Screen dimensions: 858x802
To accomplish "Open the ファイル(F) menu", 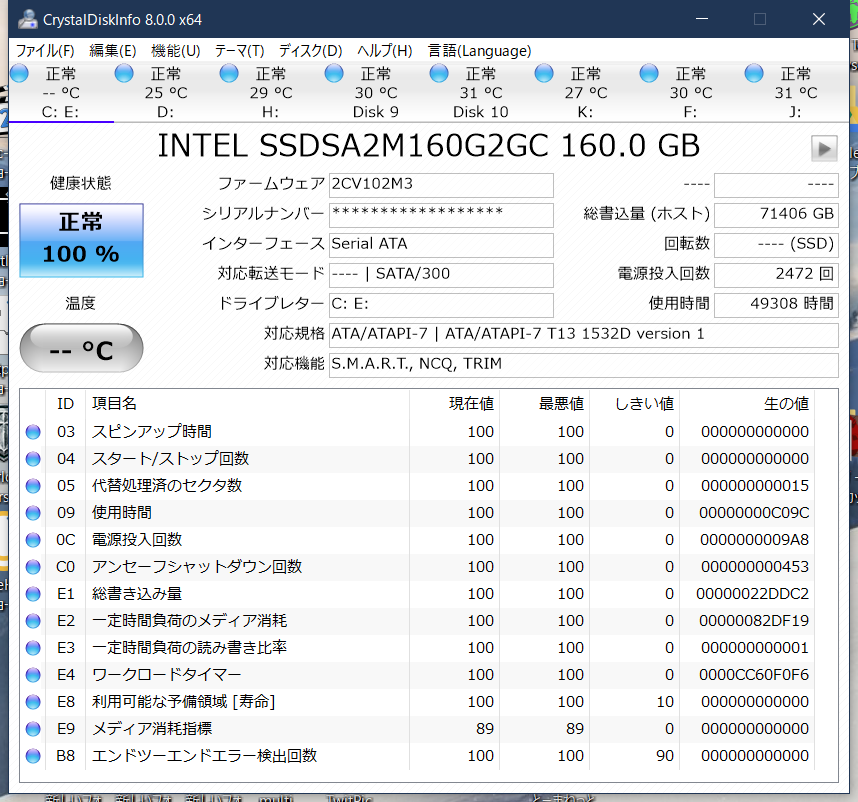I will point(45,51).
